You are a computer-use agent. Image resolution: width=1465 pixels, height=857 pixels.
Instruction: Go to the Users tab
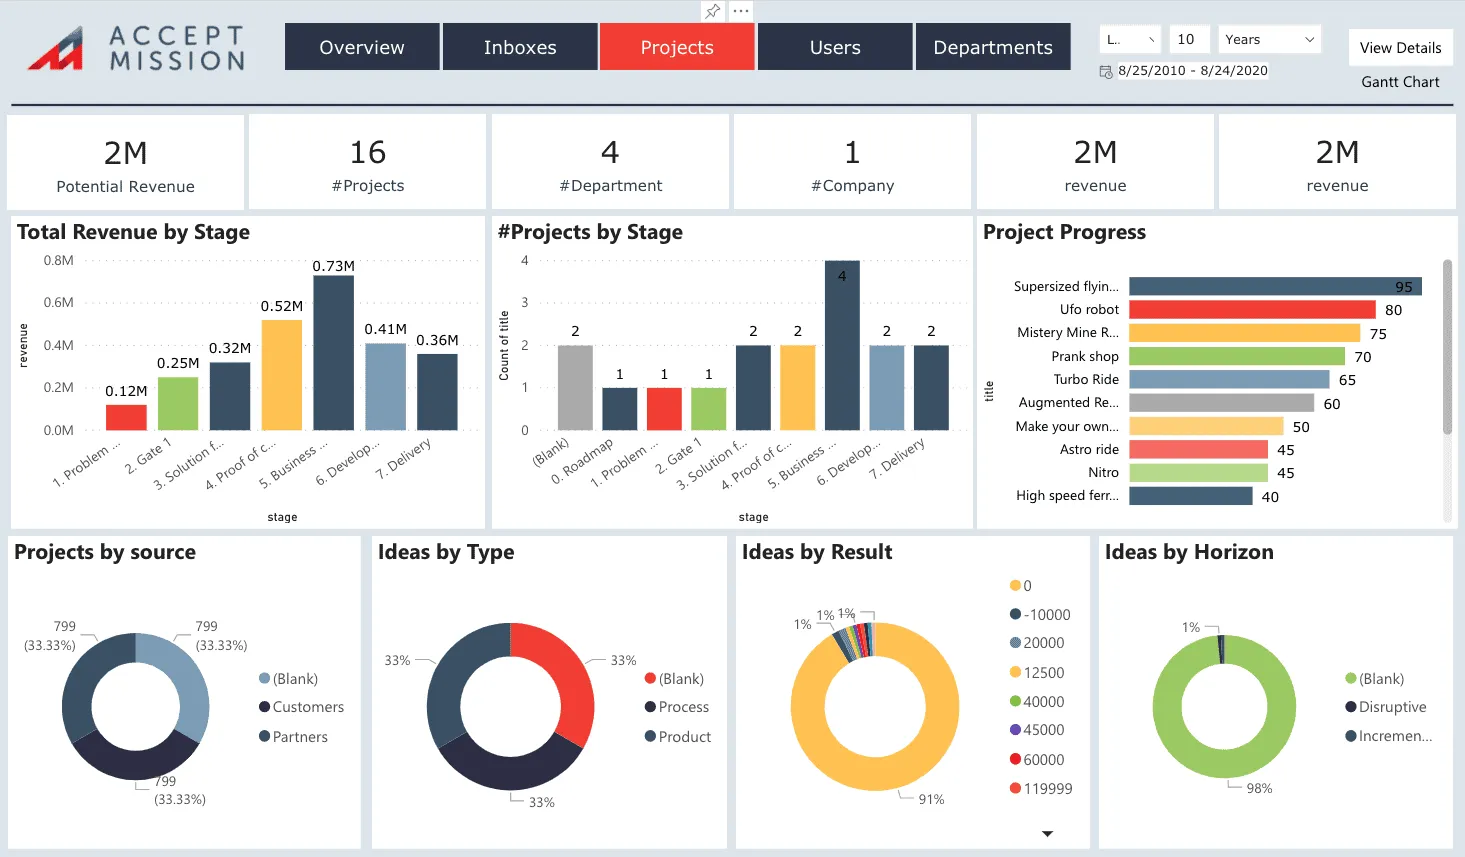click(835, 47)
